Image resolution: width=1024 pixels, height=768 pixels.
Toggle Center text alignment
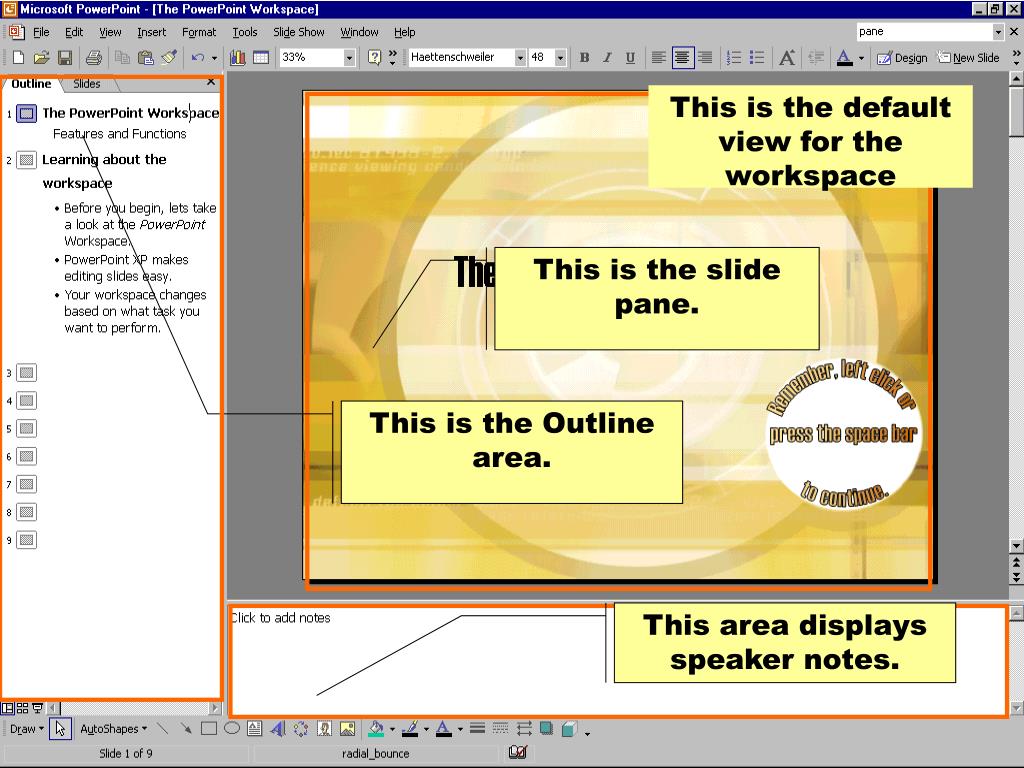[x=682, y=57]
